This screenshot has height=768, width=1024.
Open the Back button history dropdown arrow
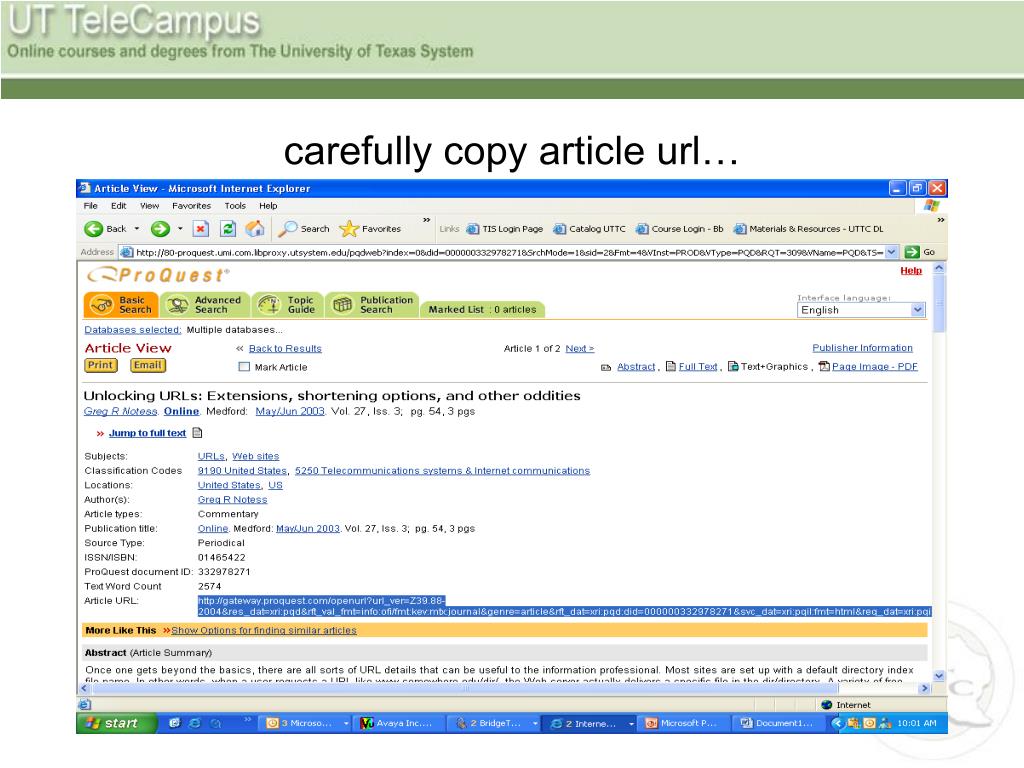[137, 229]
